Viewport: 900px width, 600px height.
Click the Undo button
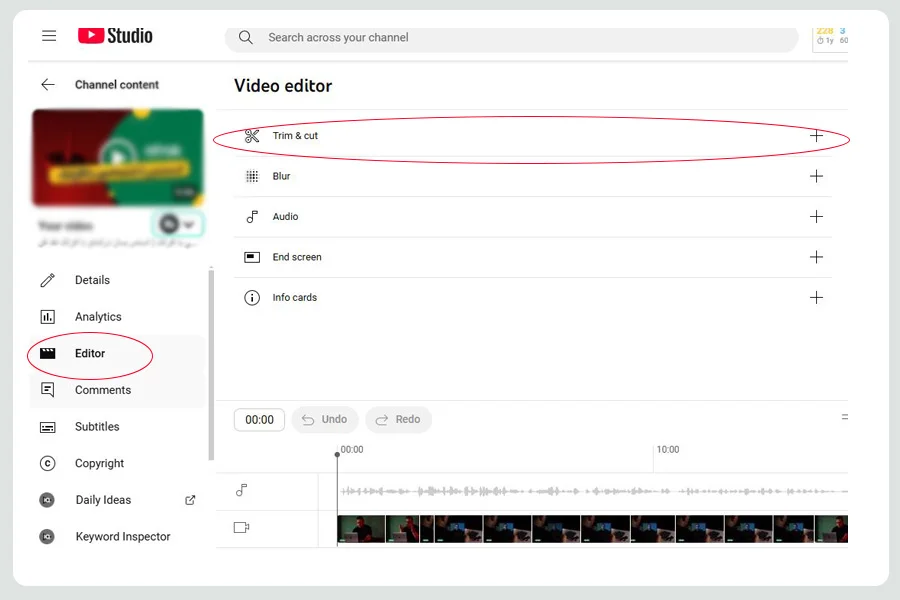[x=325, y=420]
